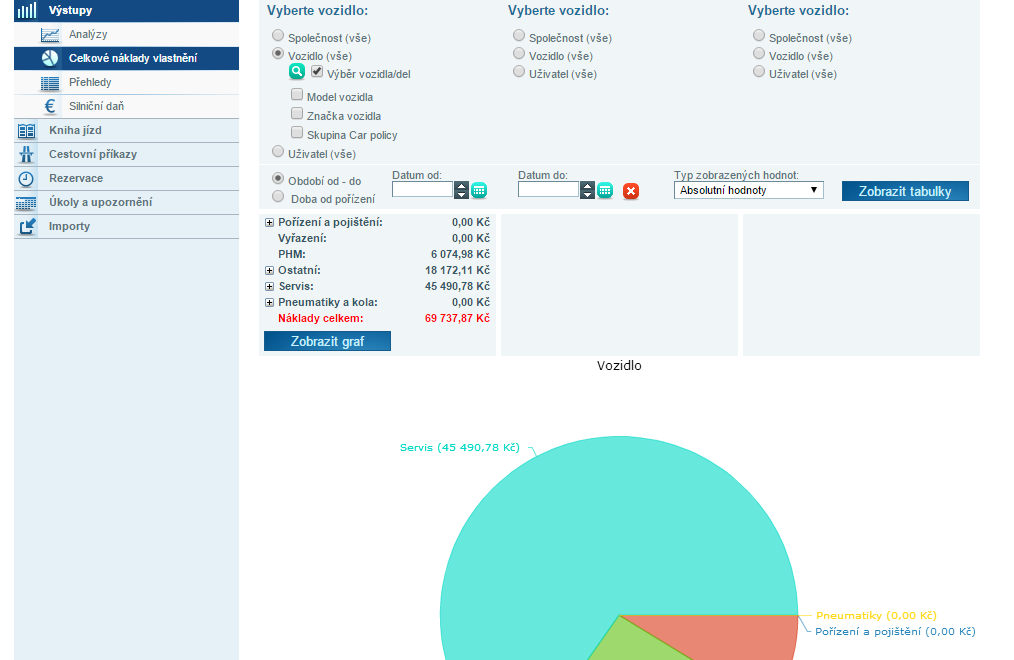Uncheck the Výběr vozidla/del checkbox
This screenshot has height=660, width=1014.
[x=317, y=73]
